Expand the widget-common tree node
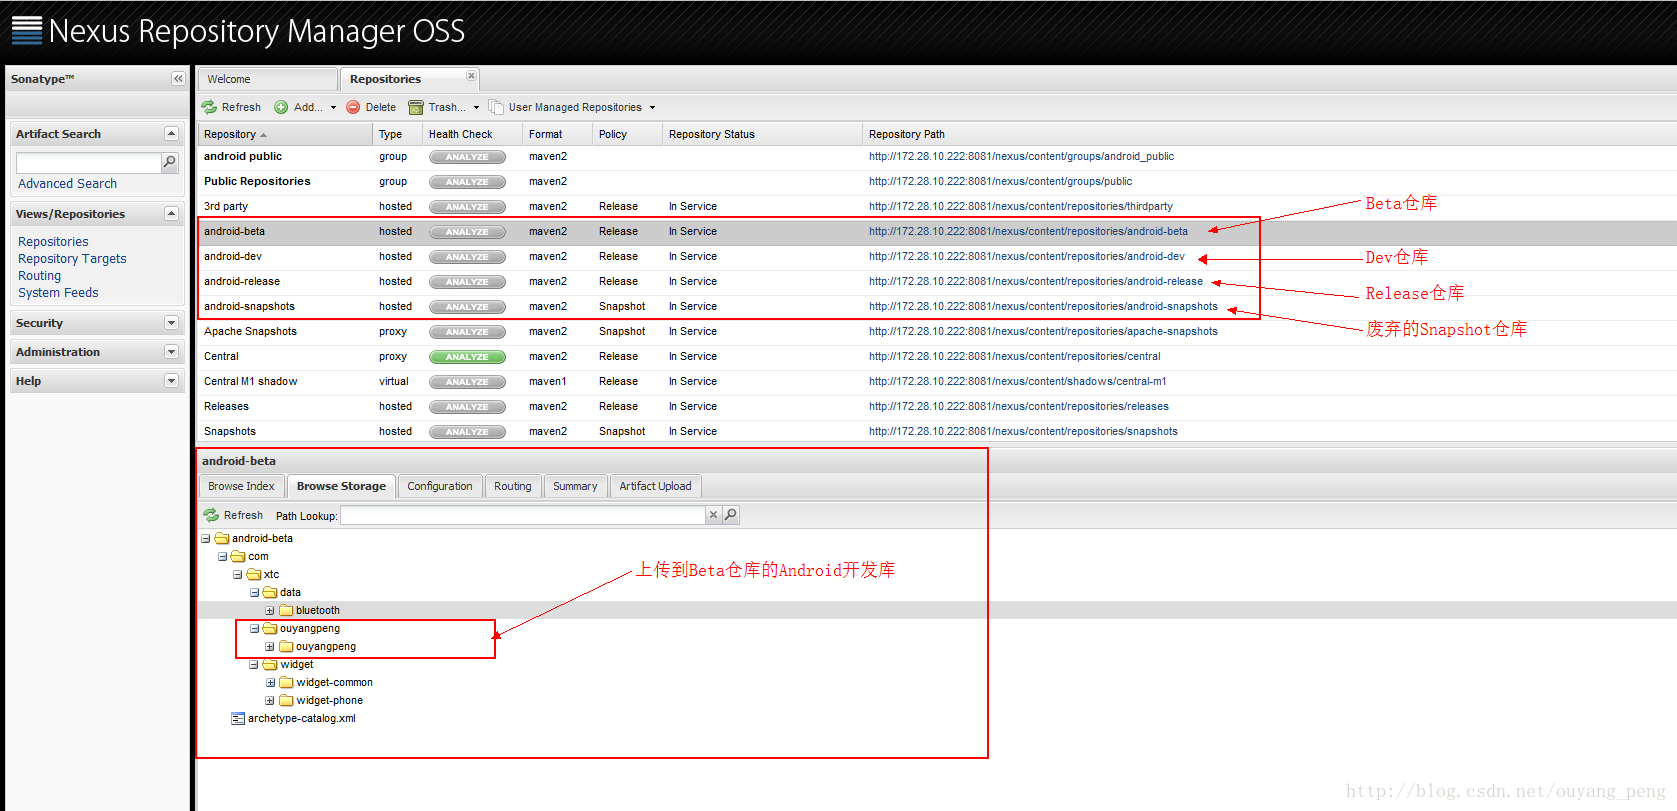The height and width of the screenshot is (811, 1677). coord(270,682)
